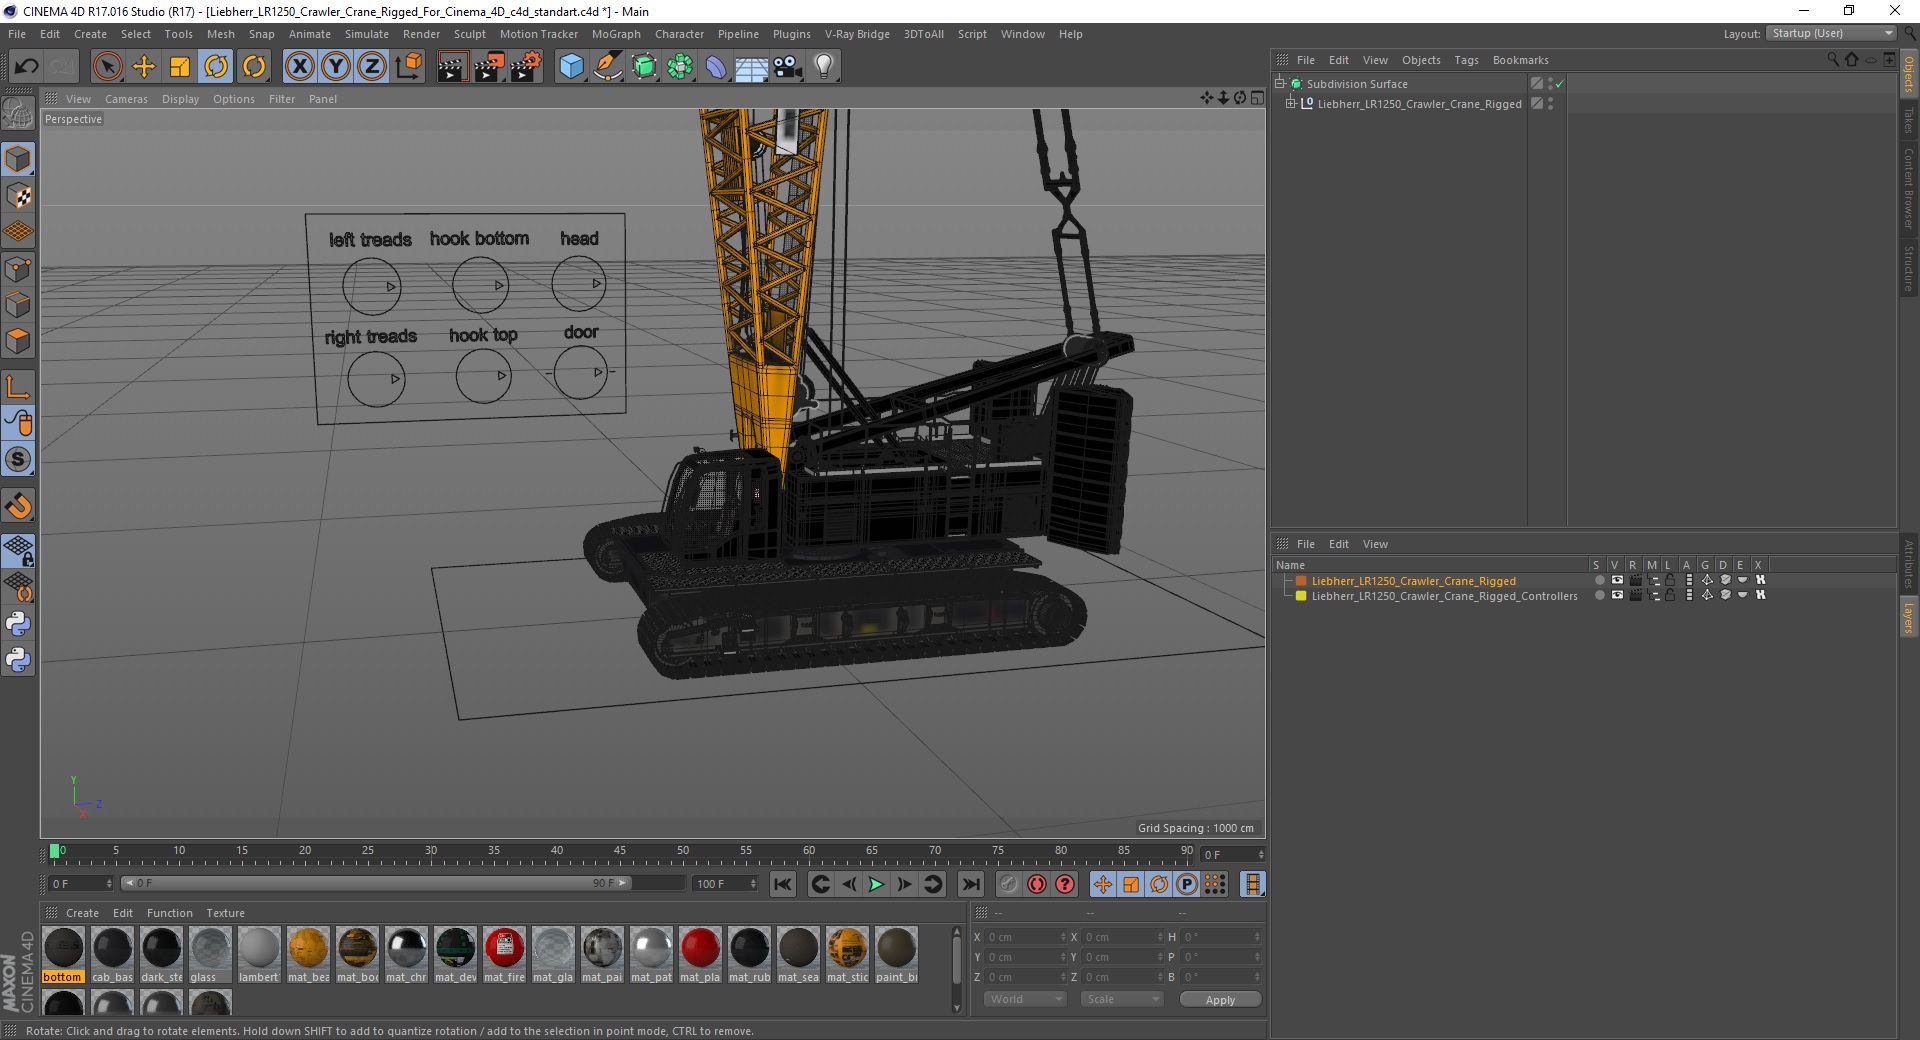The height and width of the screenshot is (1040, 1920).
Task: Open the Simulate menu
Action: (x=367, y=34)
